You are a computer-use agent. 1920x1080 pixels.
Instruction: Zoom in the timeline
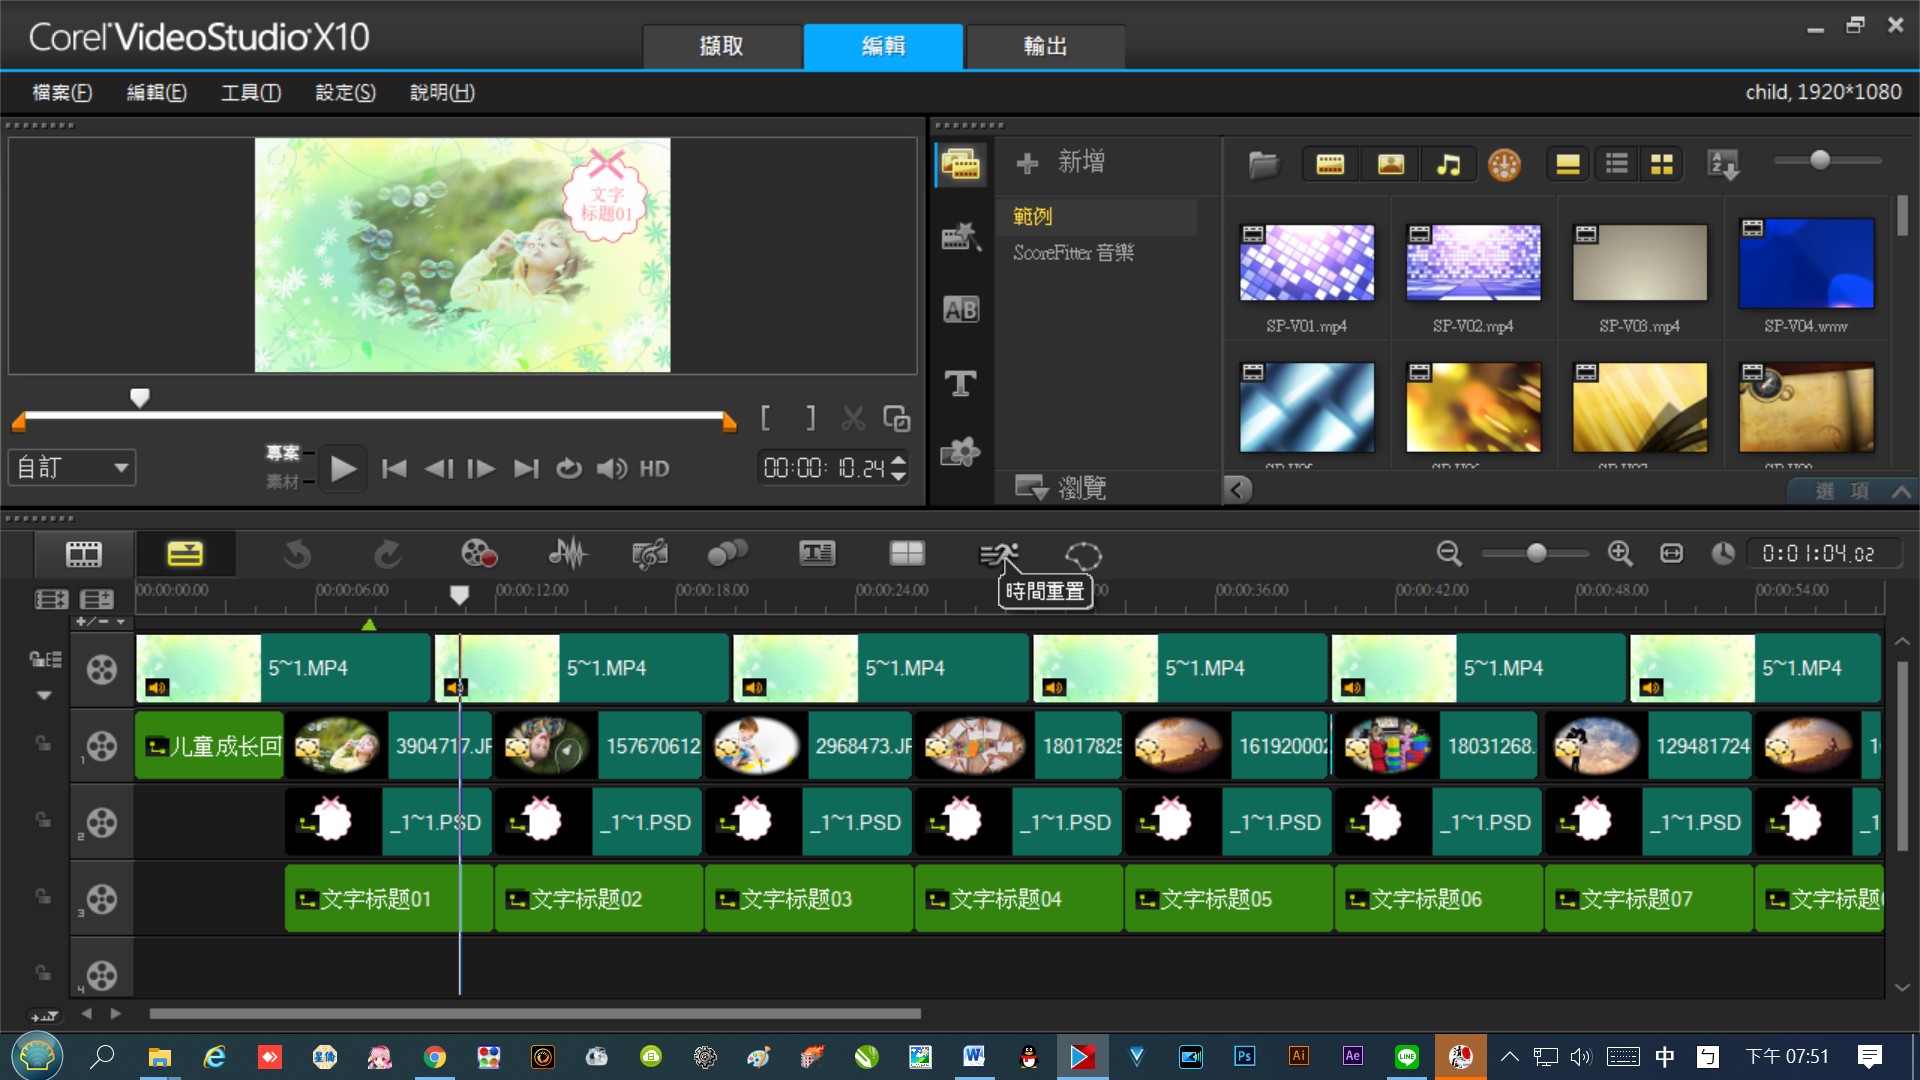[x=1620, y=553]
